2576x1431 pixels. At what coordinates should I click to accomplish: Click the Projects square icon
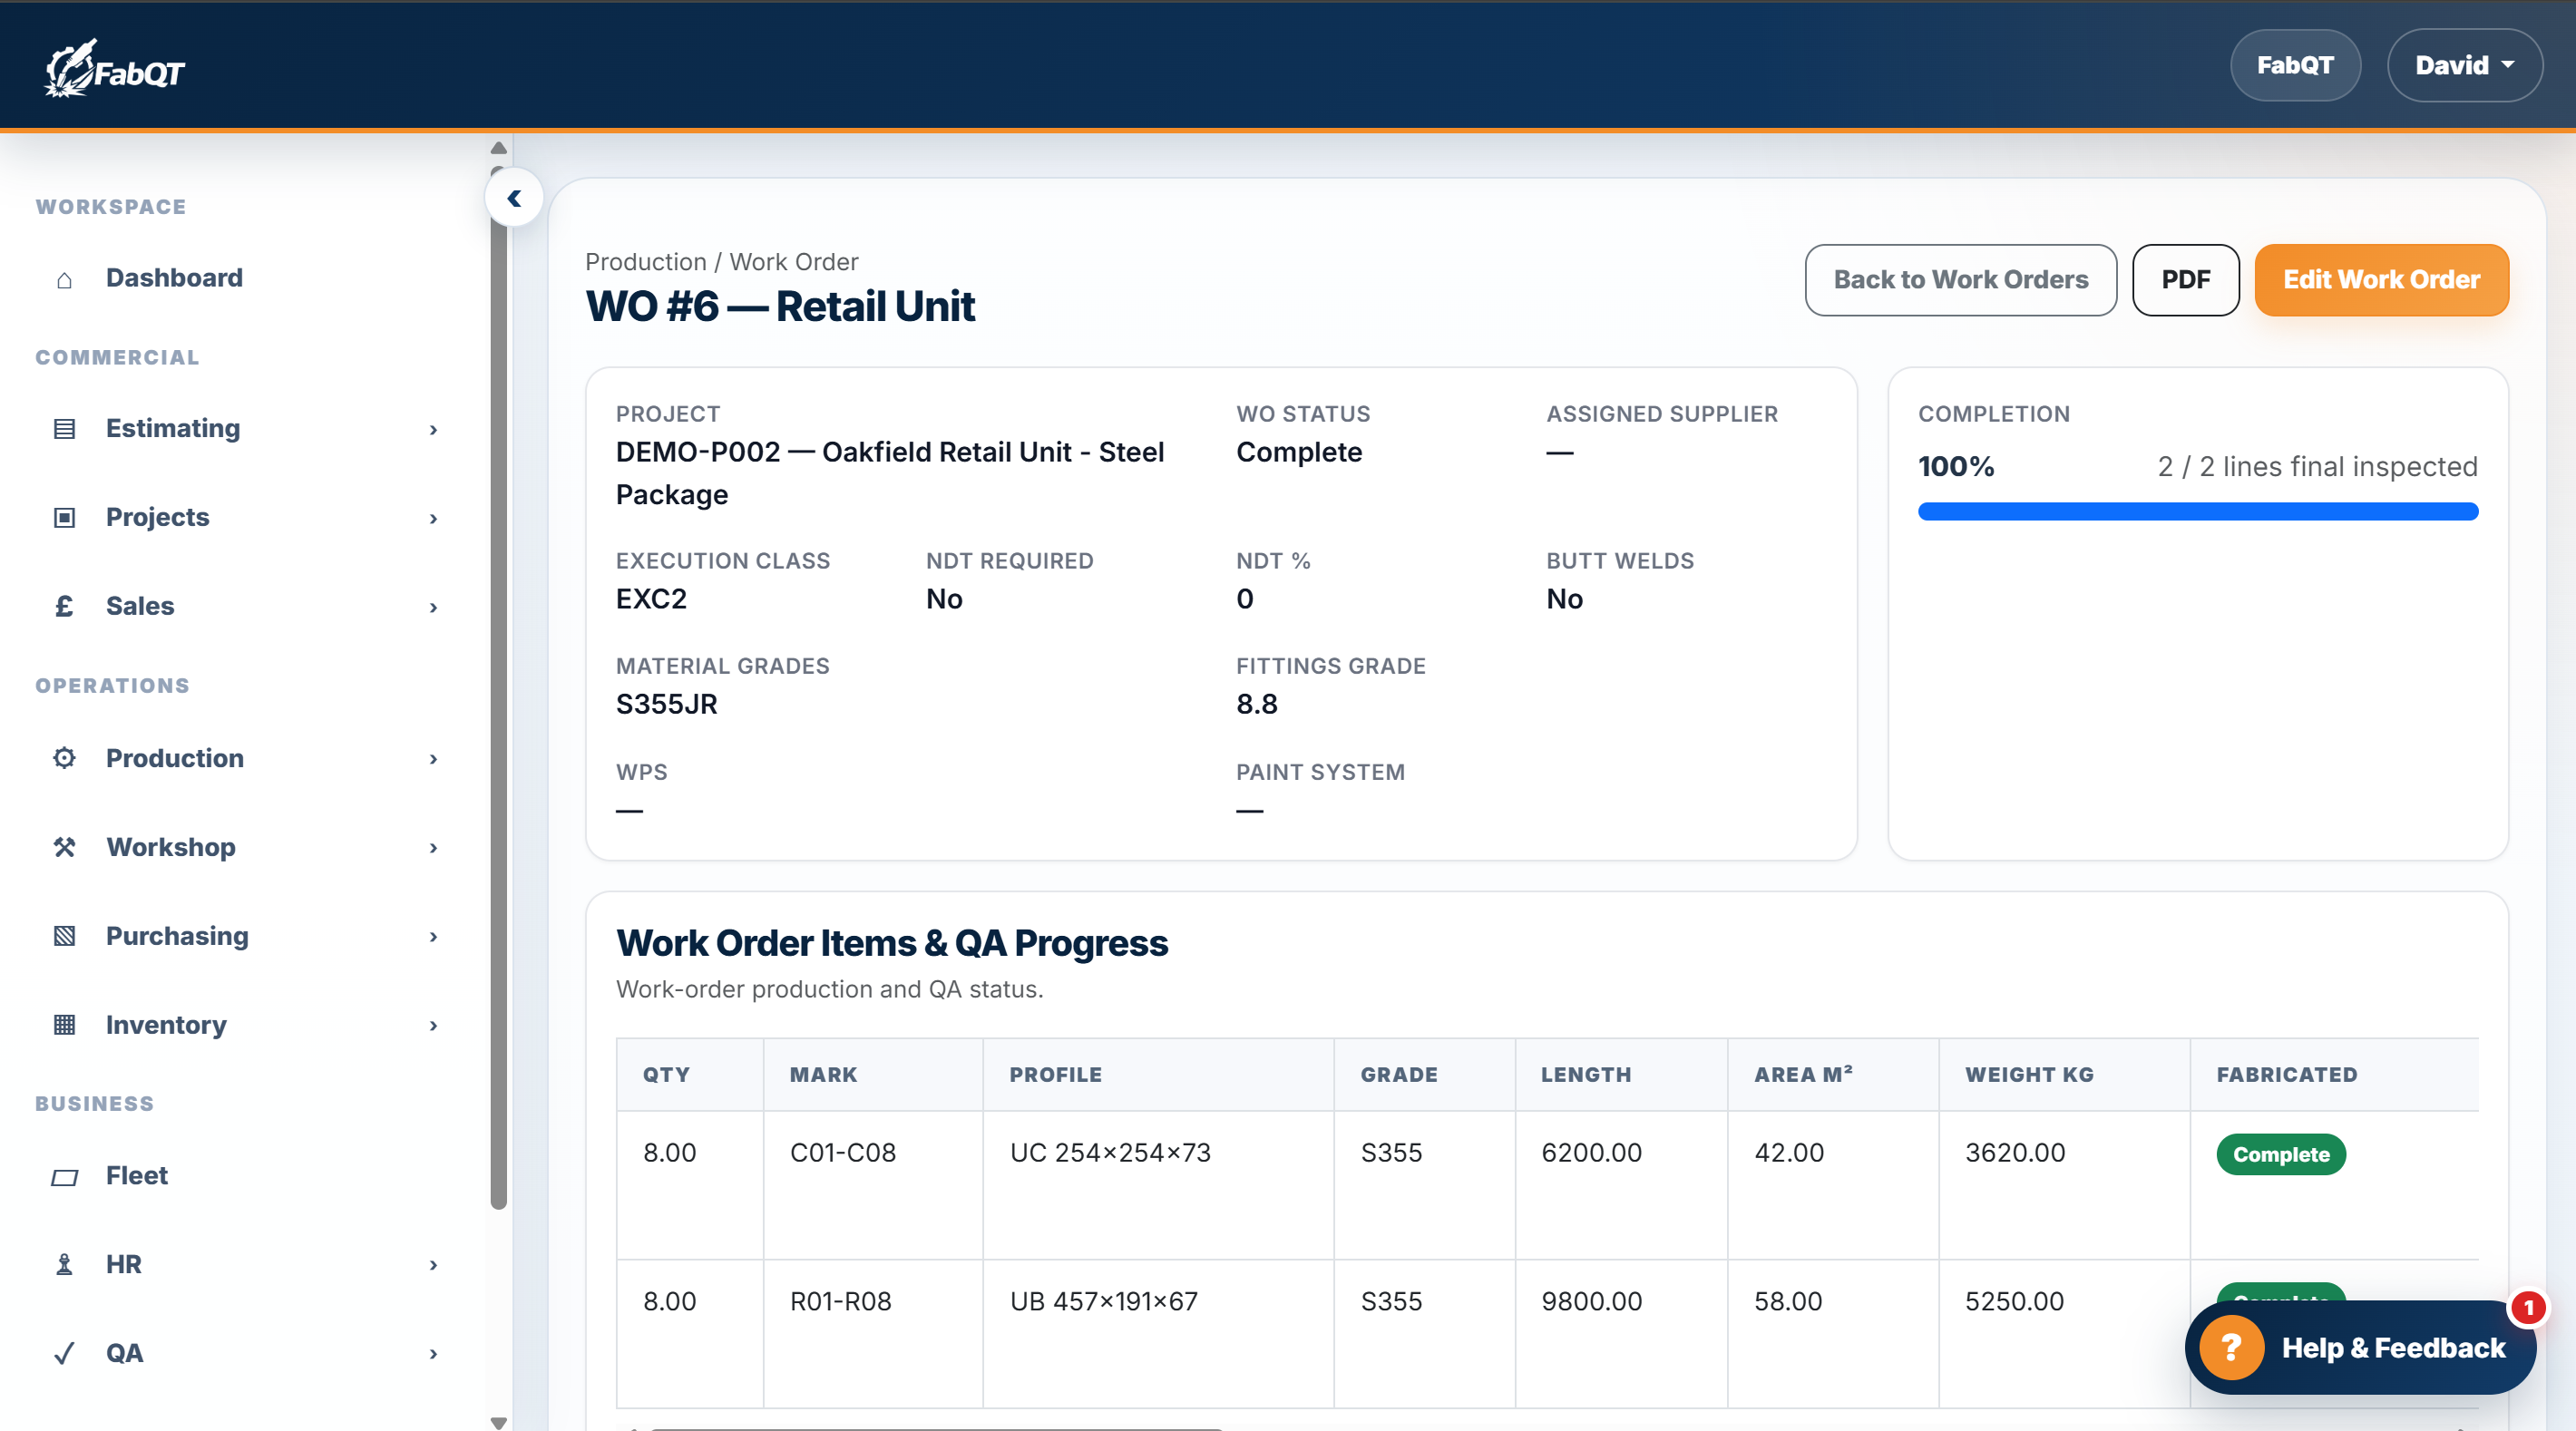pyautogui.click(x=64, y=518)
